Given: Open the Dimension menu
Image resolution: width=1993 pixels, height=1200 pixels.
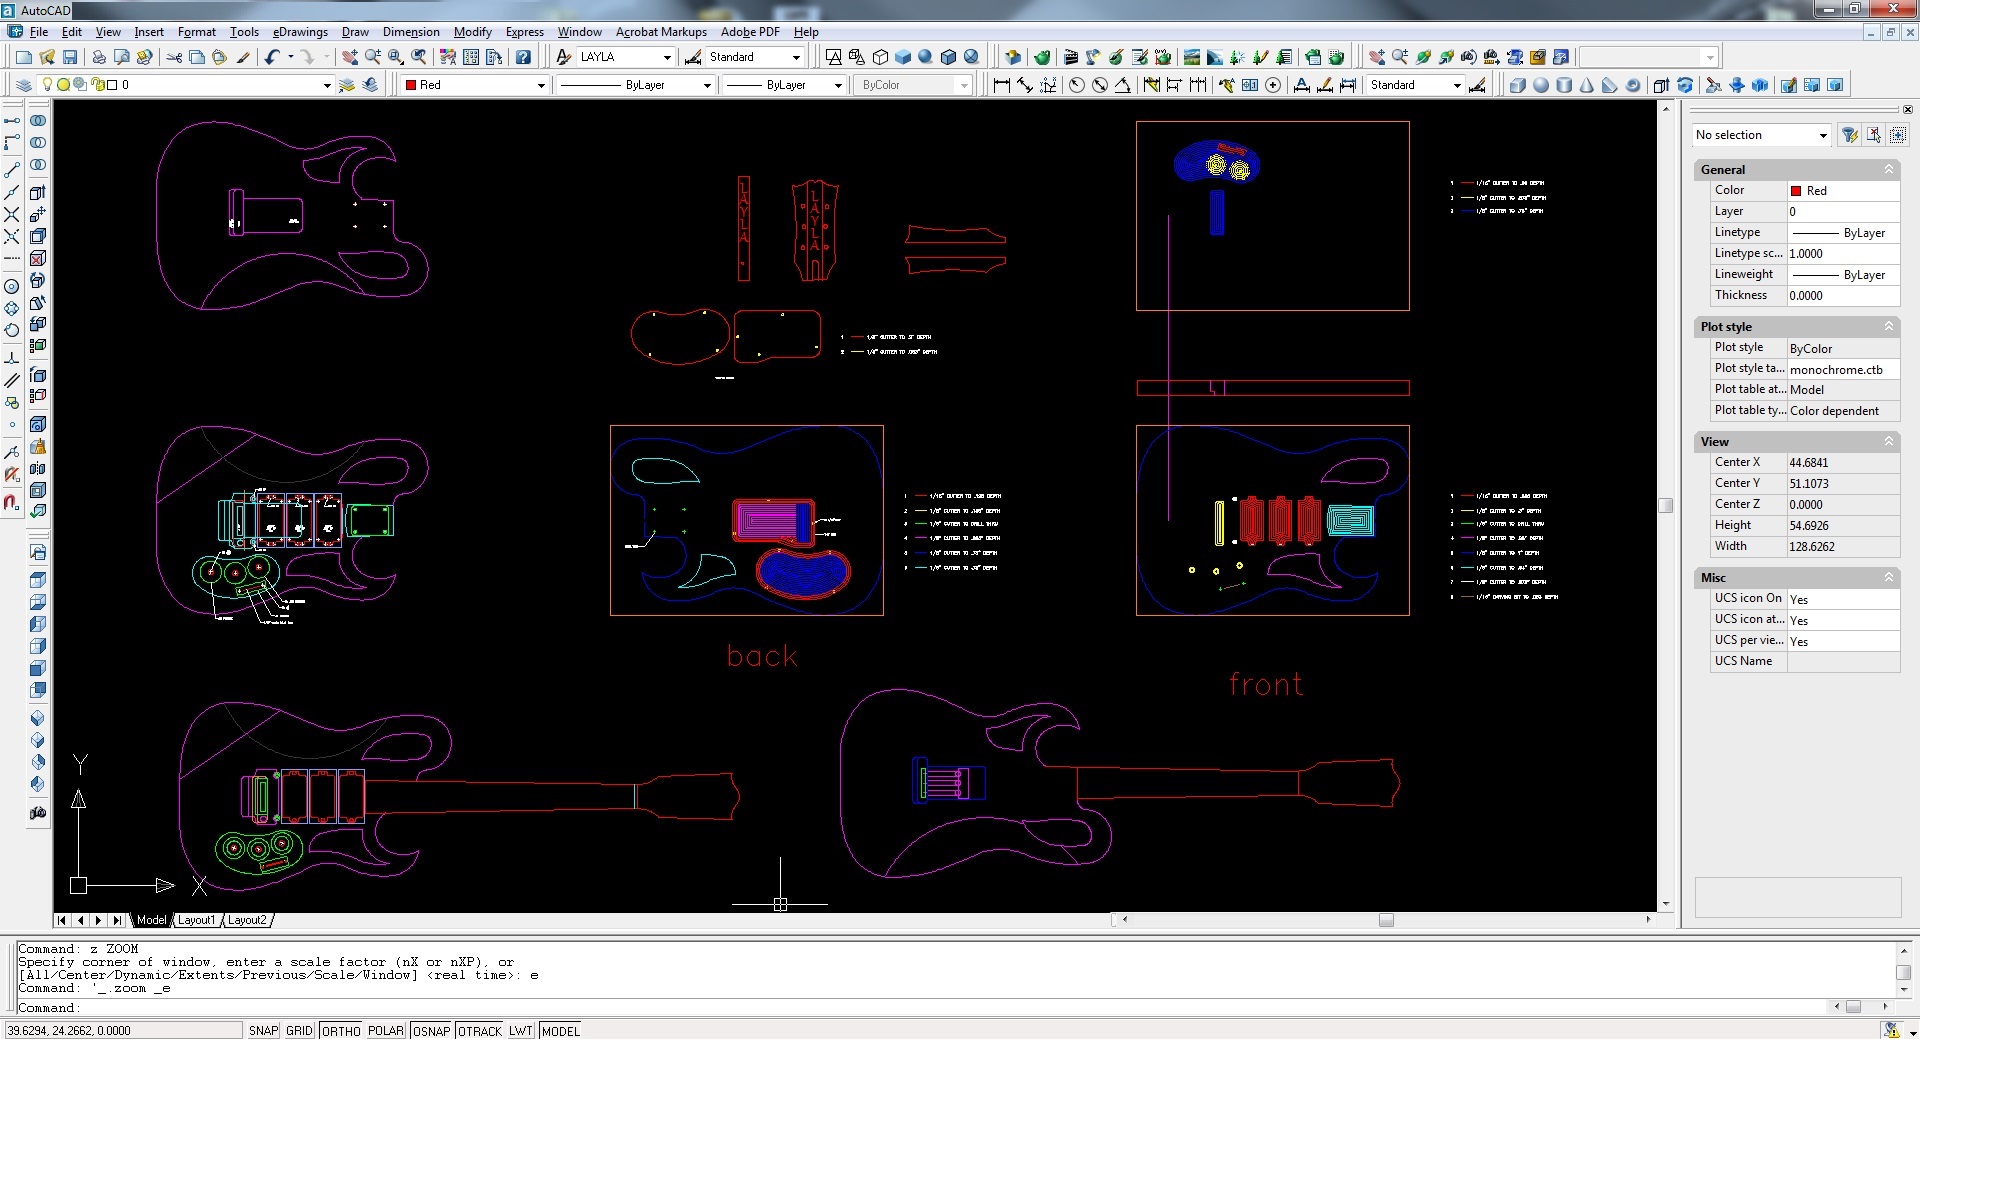Looking at the screenshot, I should click(x=410, y=32).
